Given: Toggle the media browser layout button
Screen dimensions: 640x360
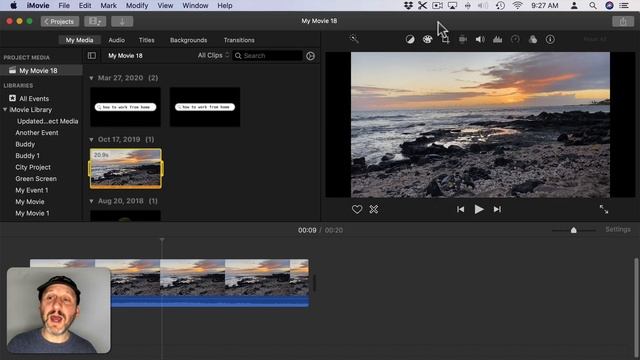Looking at the screenshot, I should tap(95, 21).
